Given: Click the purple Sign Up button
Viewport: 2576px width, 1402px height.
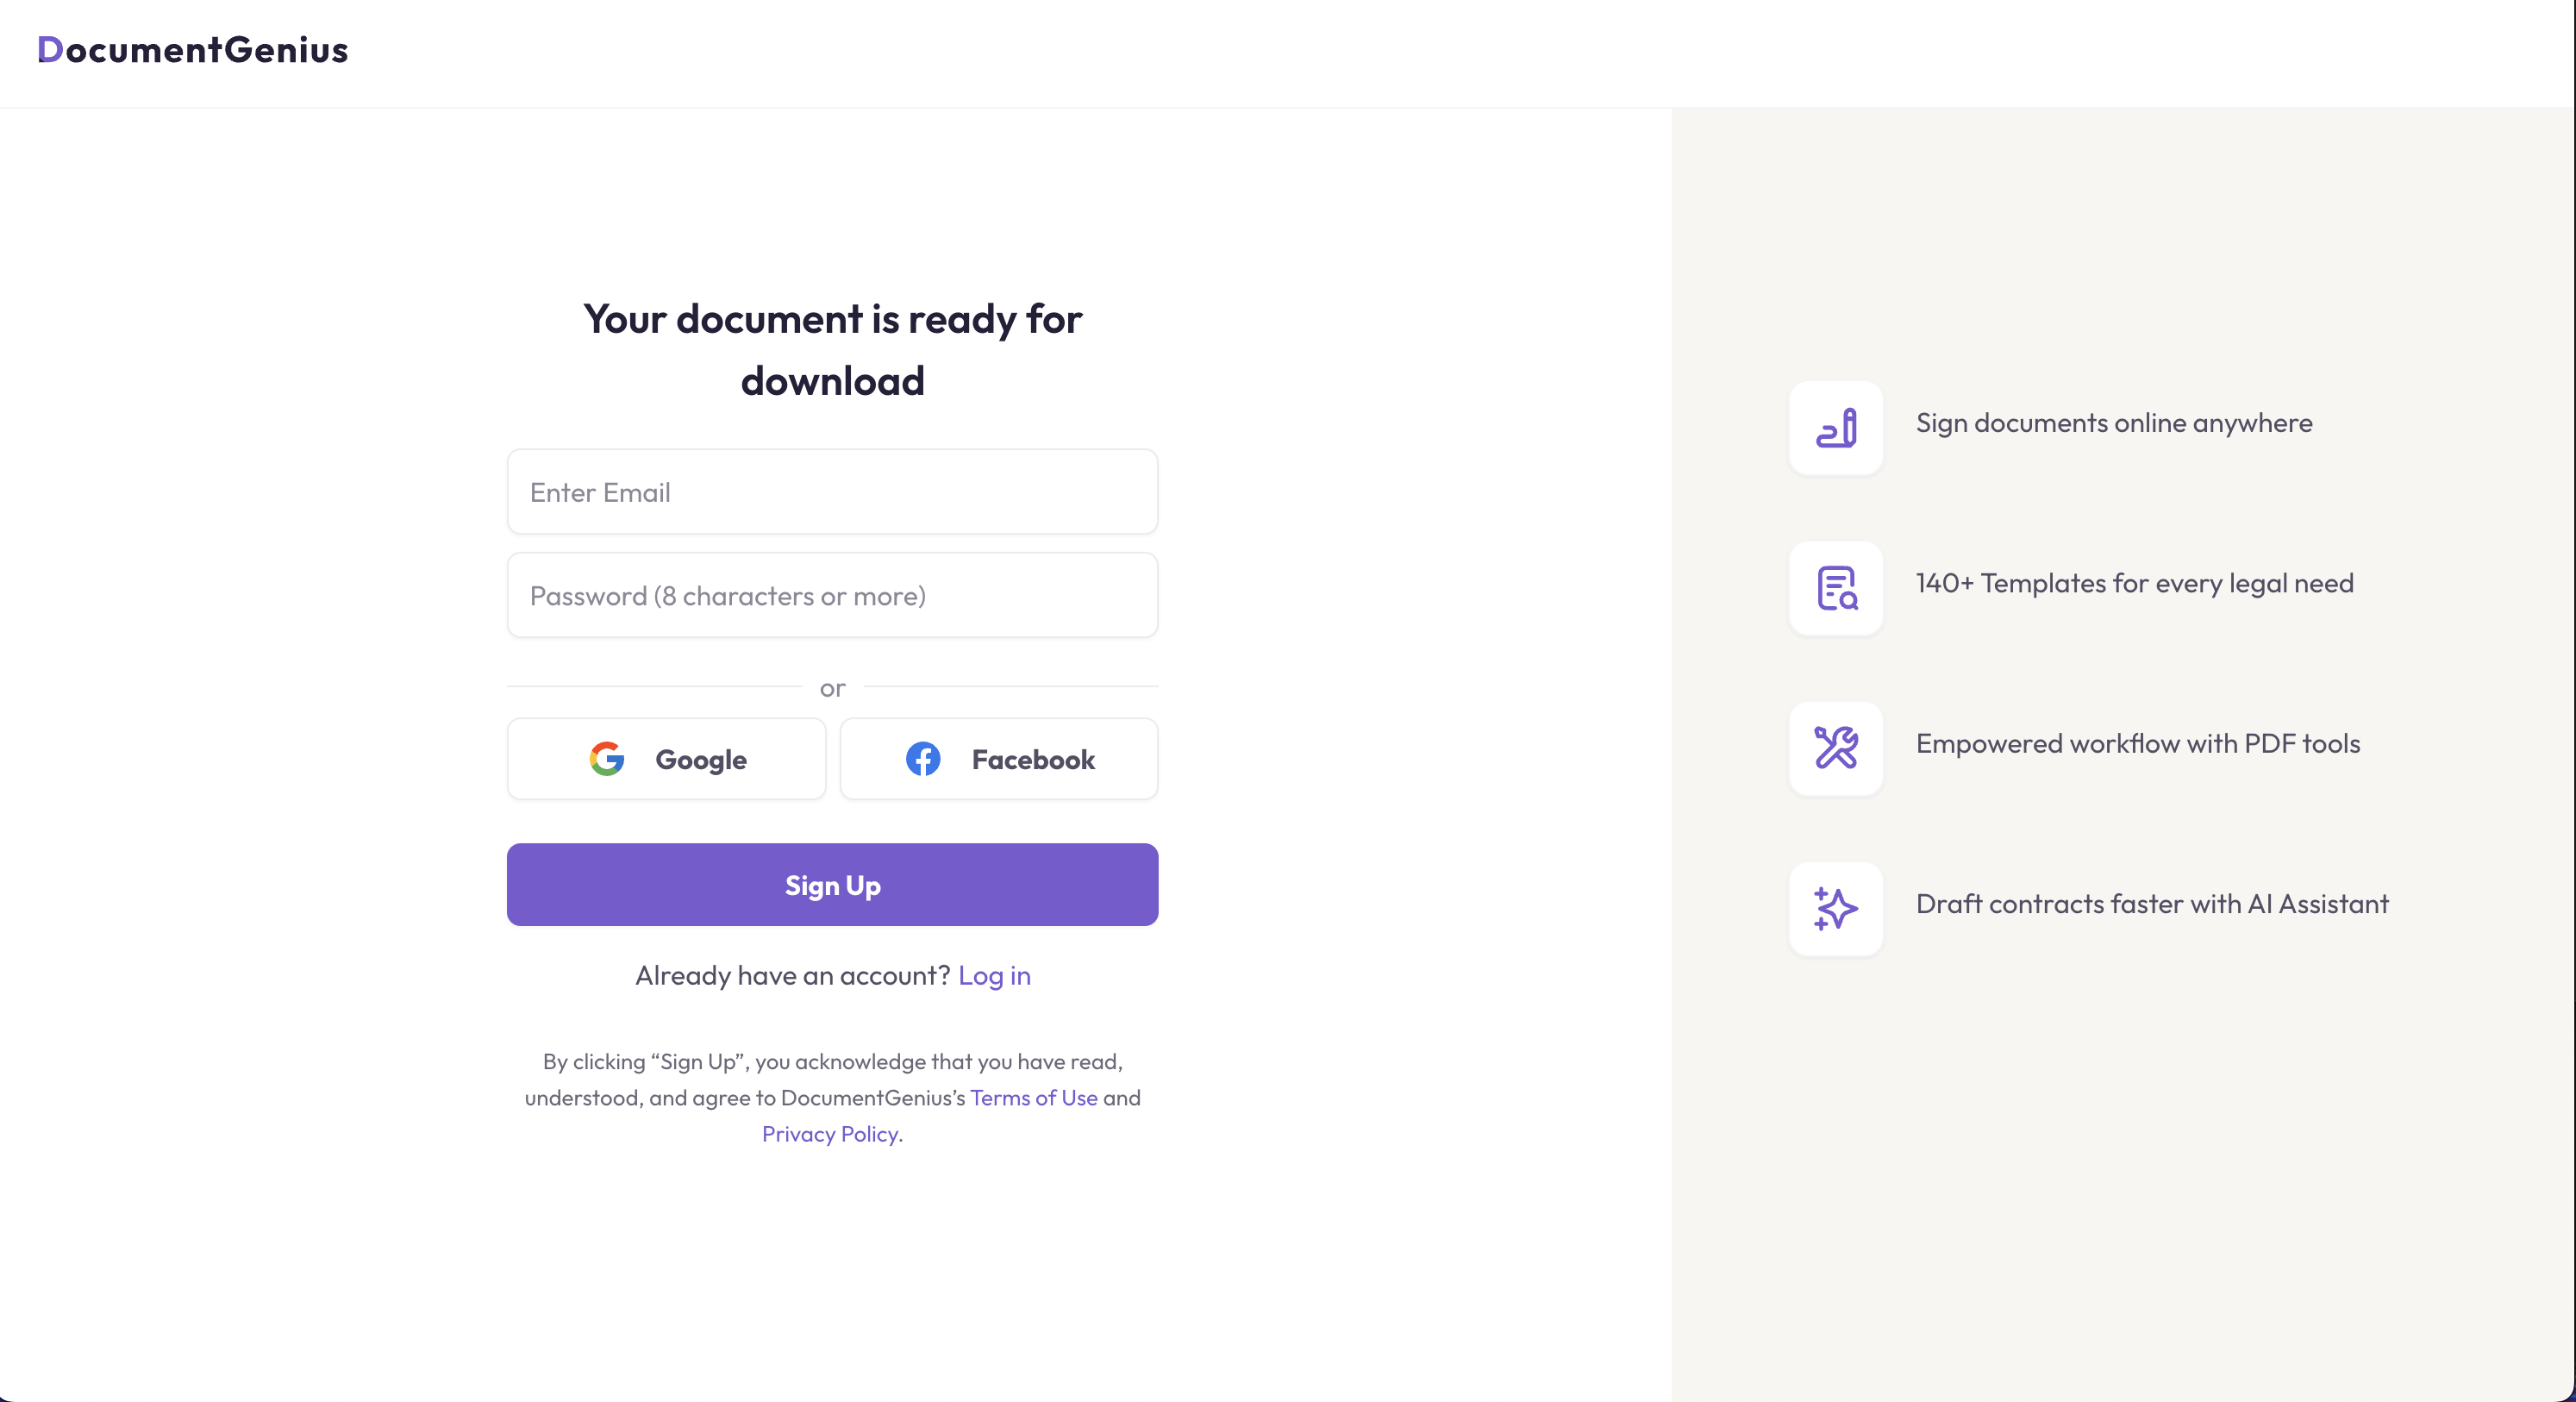Looking at the screenshot, I should tap(832, 885).
